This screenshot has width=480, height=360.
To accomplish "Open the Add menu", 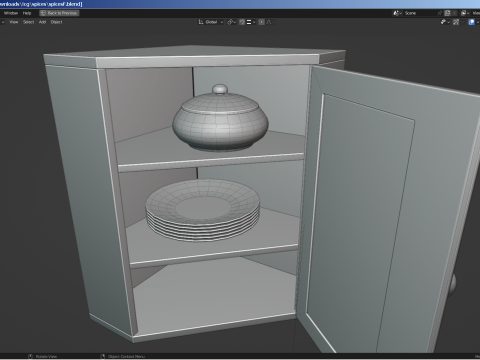I will click(42, 22).
